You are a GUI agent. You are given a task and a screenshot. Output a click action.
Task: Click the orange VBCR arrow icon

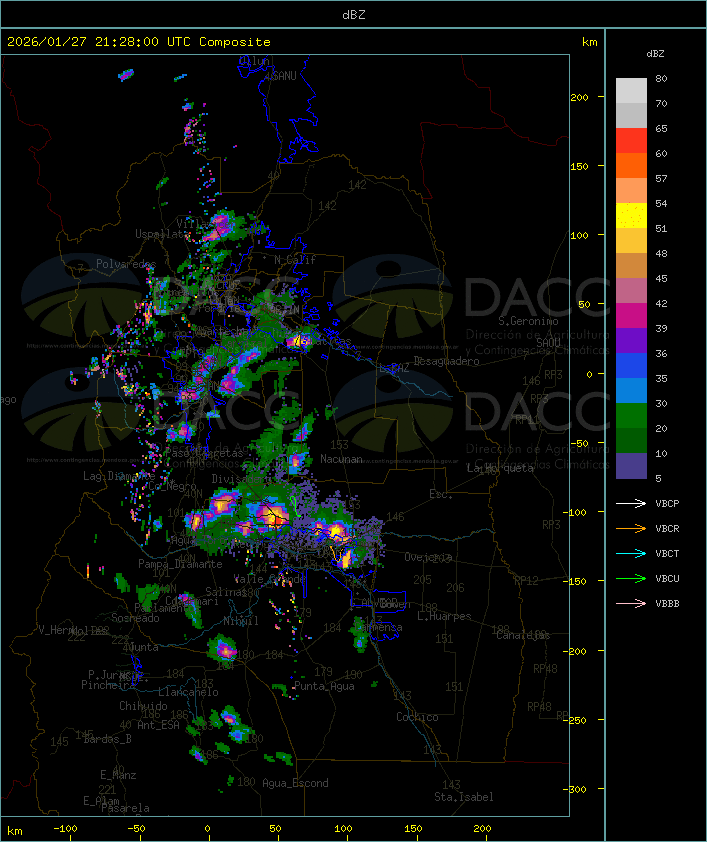pos(631,528)
